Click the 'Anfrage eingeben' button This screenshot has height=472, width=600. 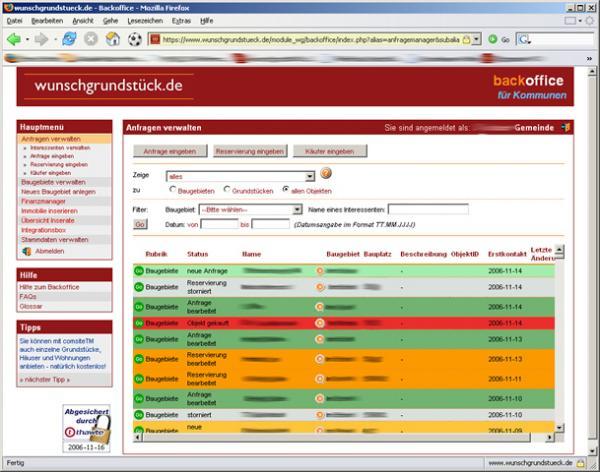[170, 151]
